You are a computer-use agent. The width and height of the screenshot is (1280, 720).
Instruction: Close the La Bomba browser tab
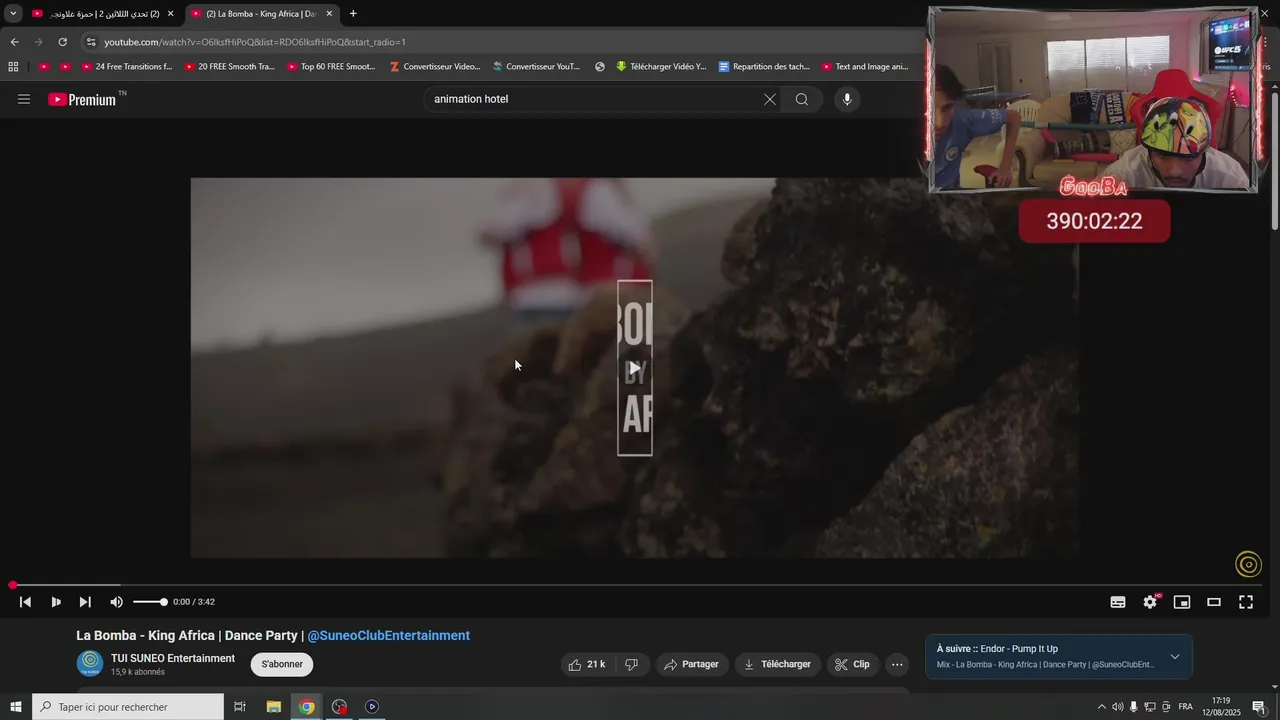click(329, 14)
